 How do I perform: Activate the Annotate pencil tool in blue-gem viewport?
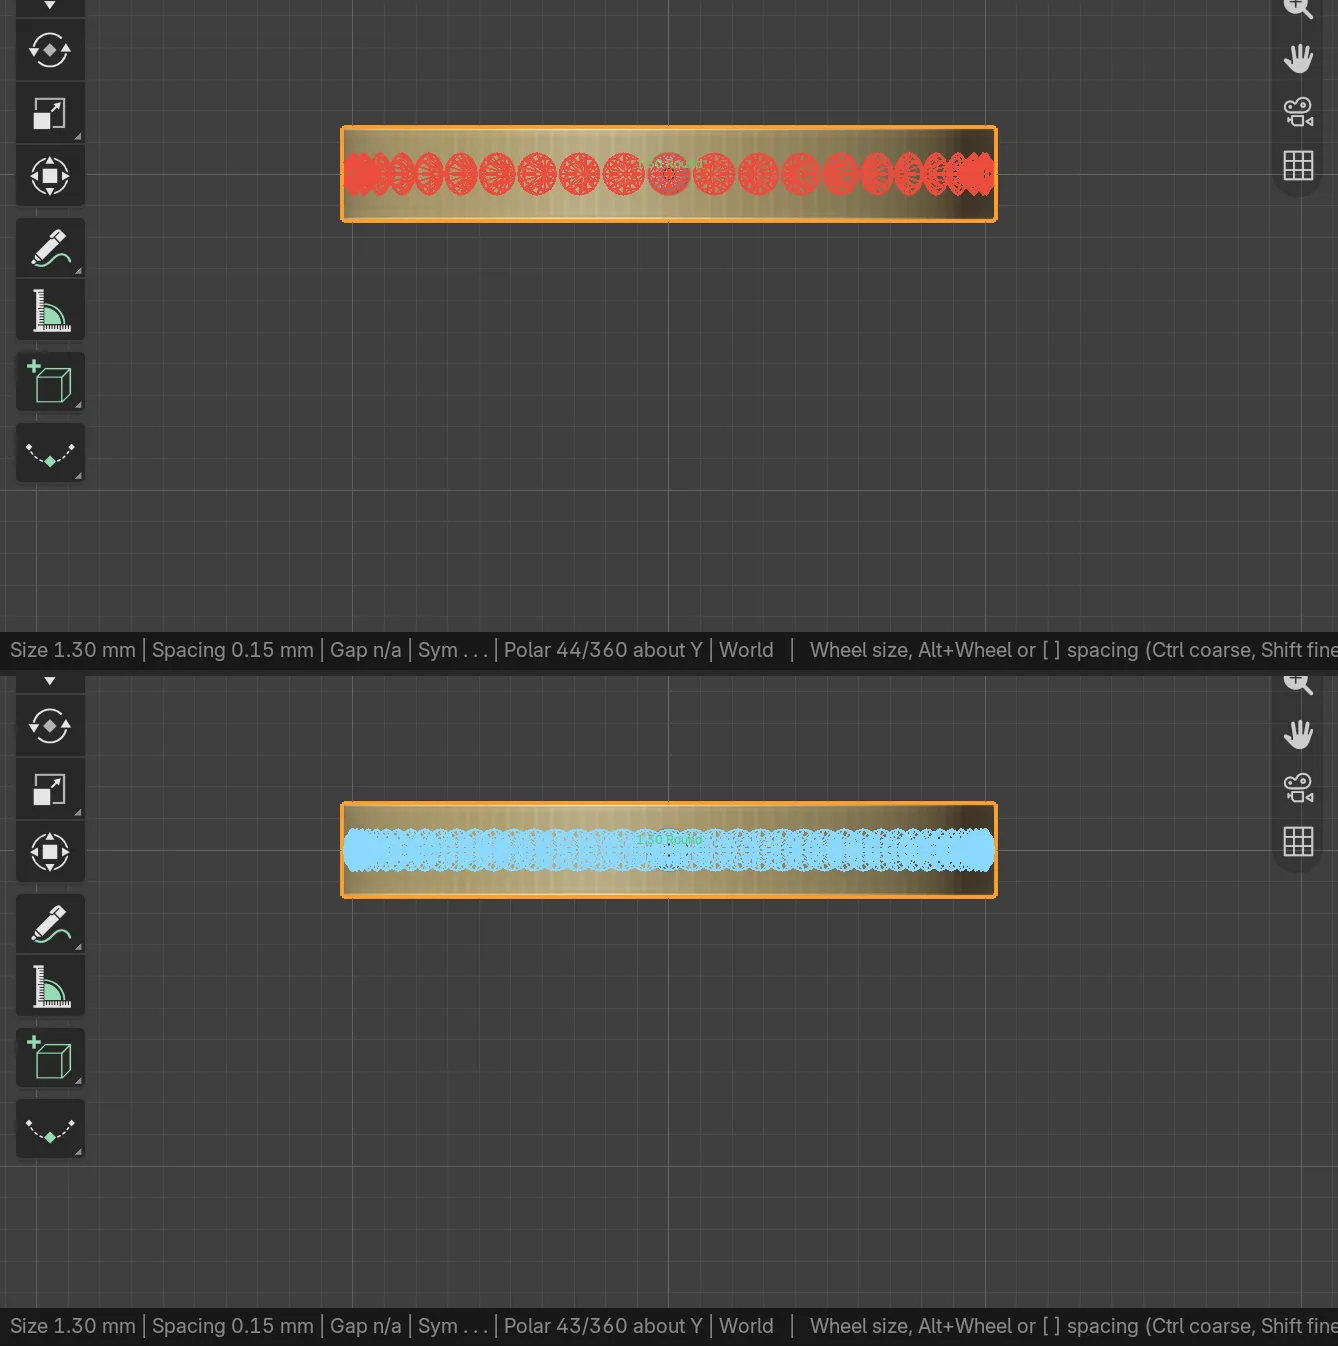50,924
